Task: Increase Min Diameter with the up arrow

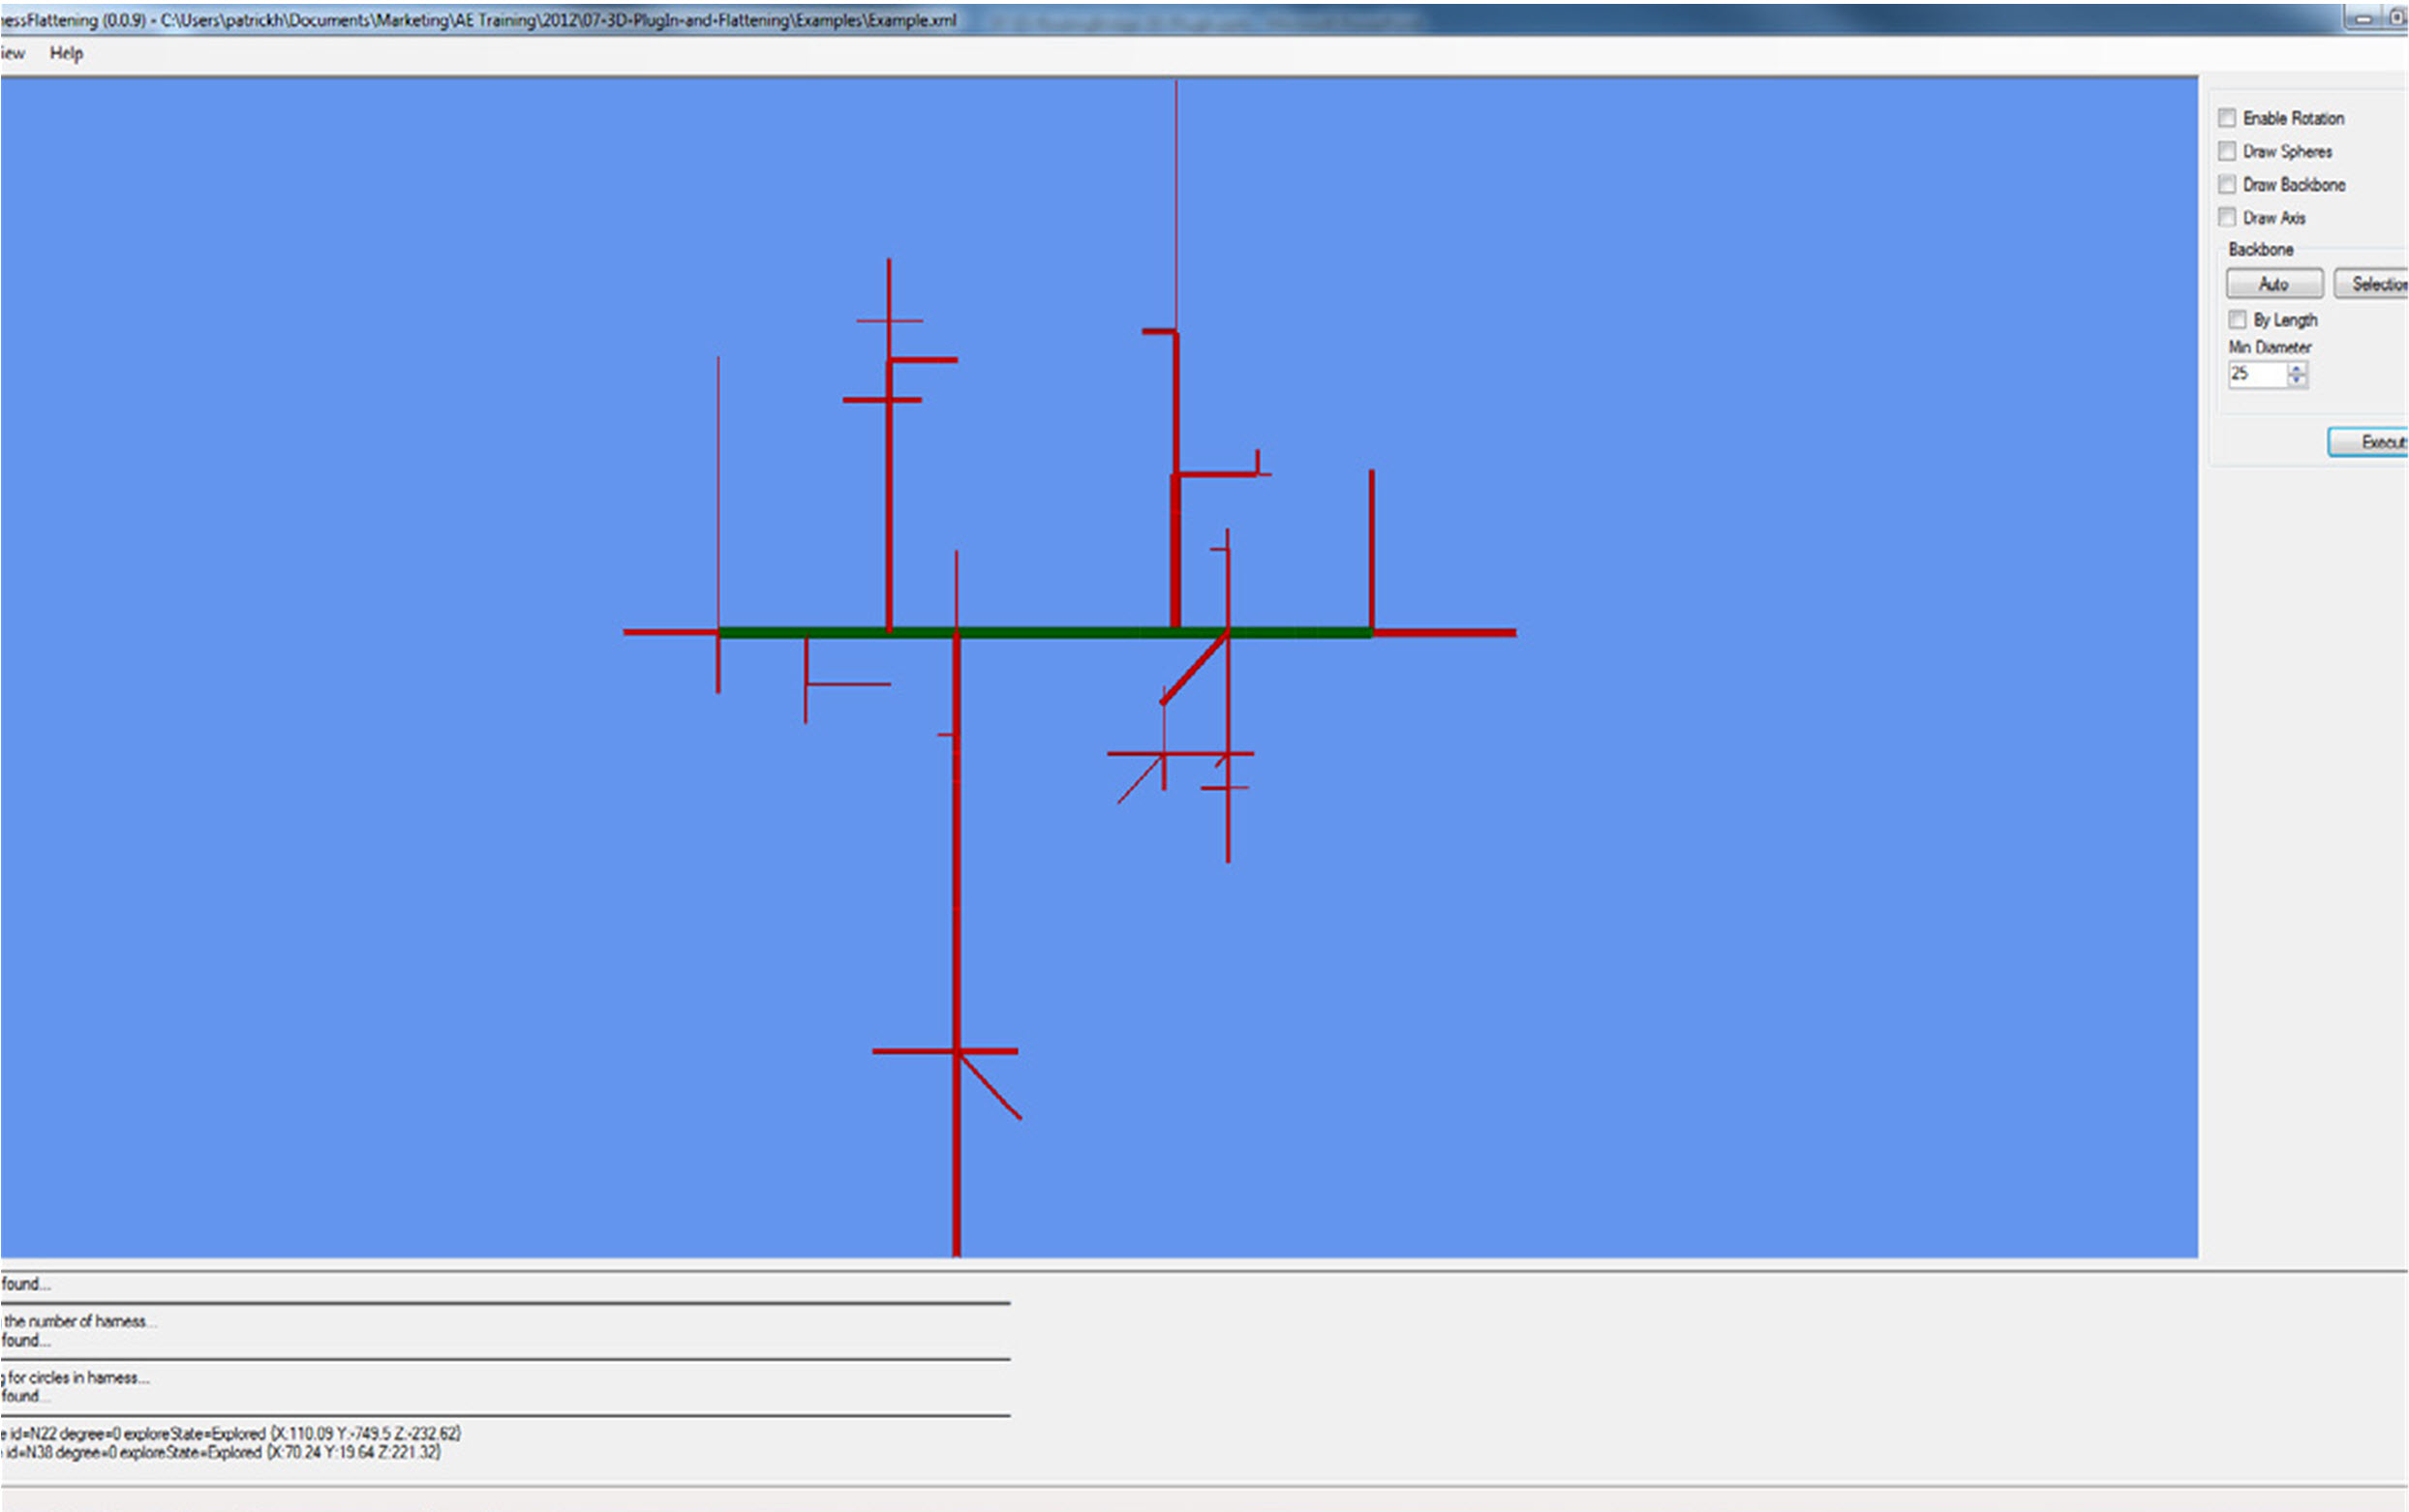Action: (2297, 368)
